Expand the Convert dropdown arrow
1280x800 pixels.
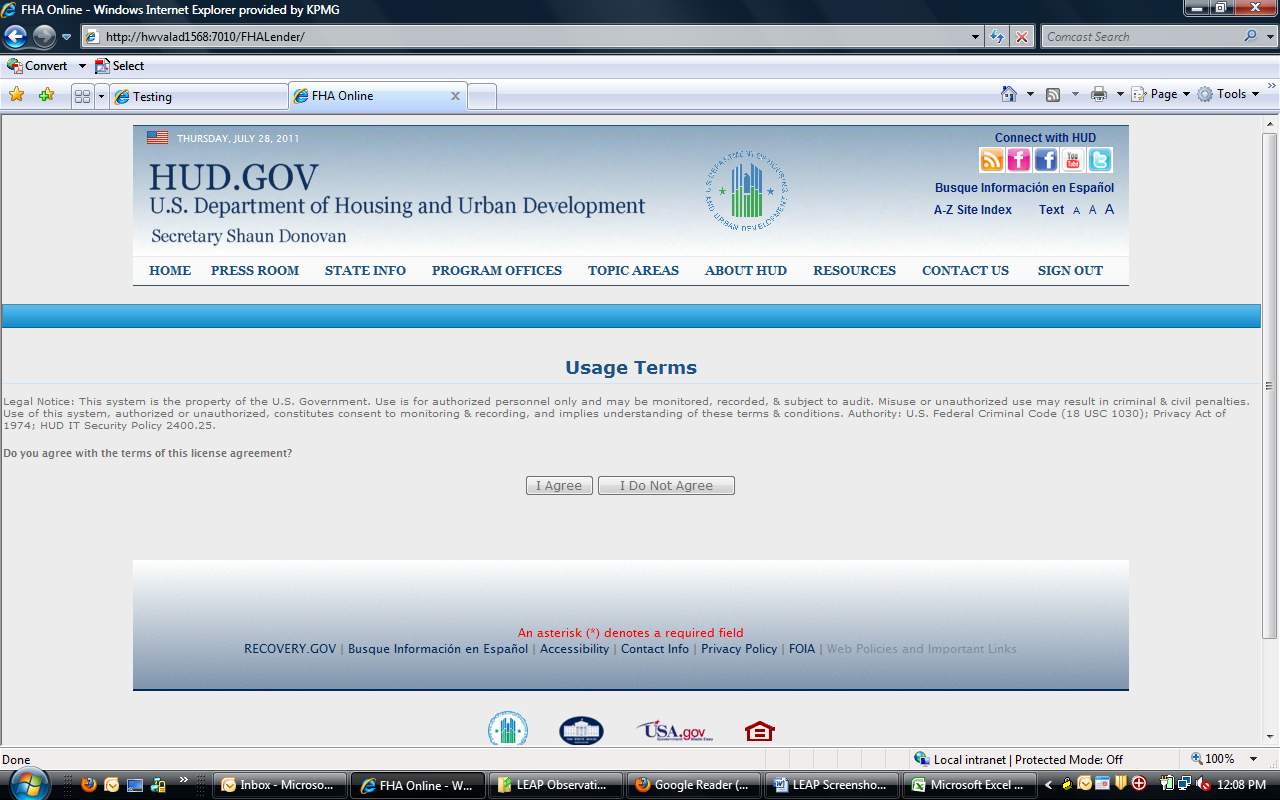click(82, 66)
